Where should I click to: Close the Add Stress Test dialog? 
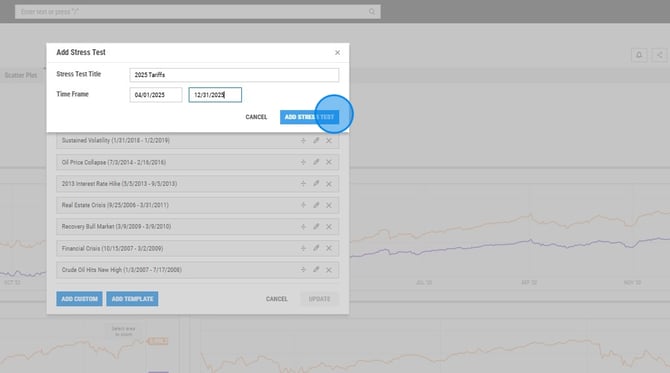tap(337, 53)
